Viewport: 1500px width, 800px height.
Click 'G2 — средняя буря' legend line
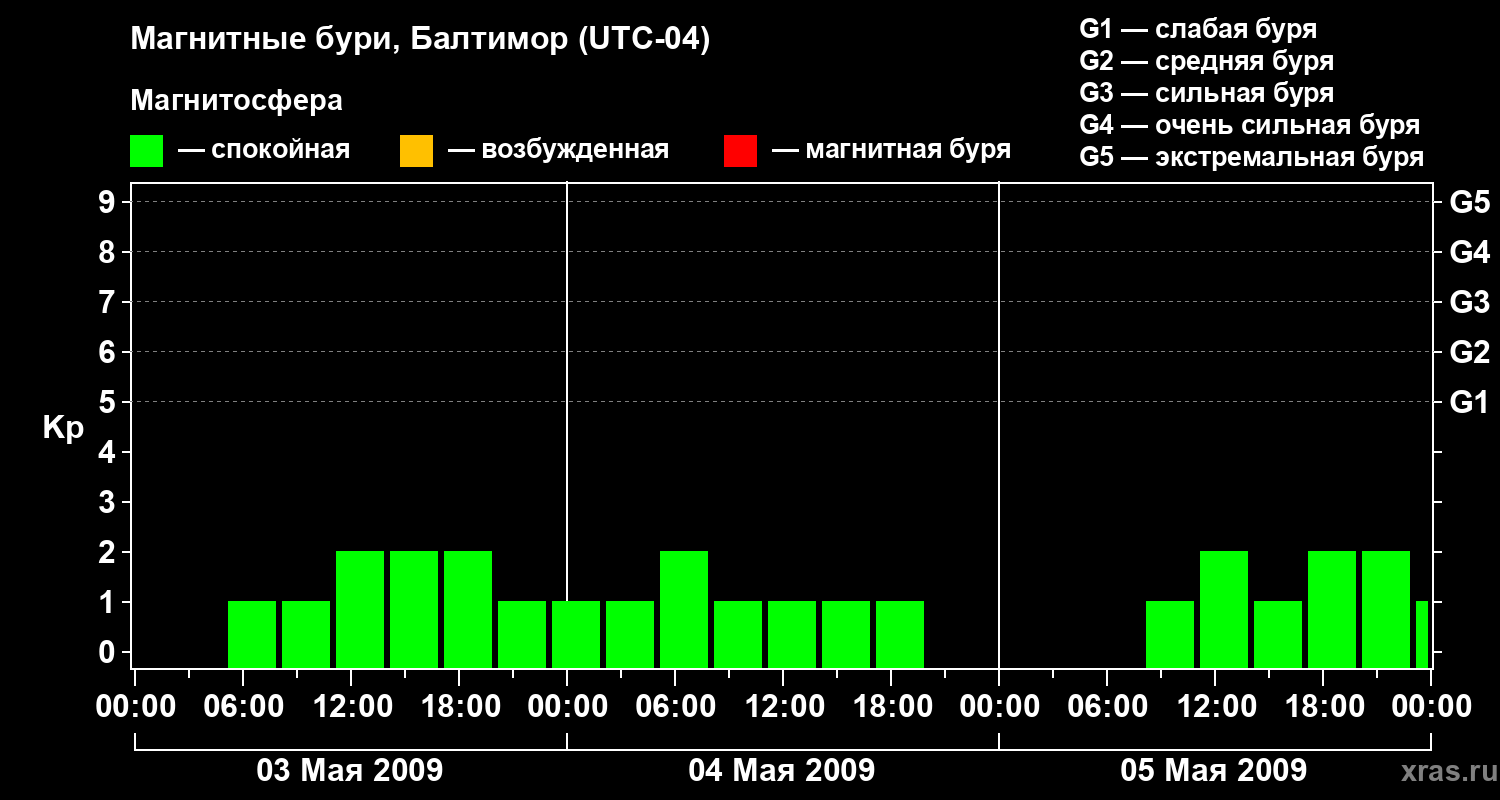click(1207, 61)
